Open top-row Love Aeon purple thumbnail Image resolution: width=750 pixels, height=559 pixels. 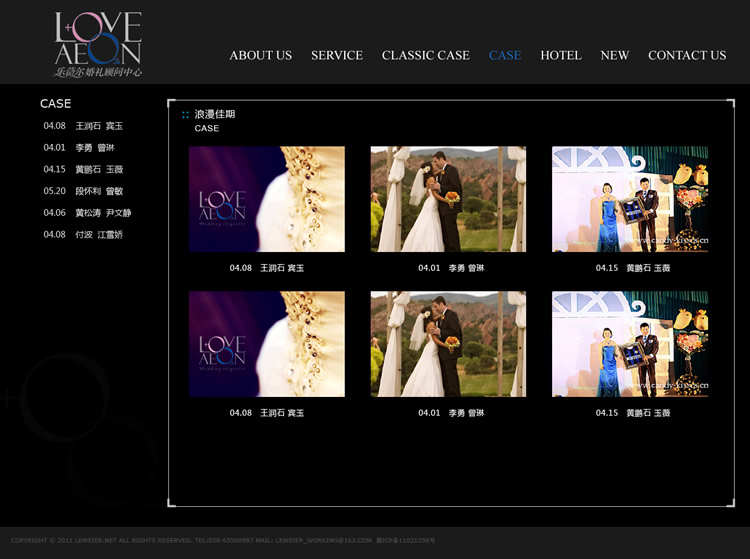(x=266, y=199)
